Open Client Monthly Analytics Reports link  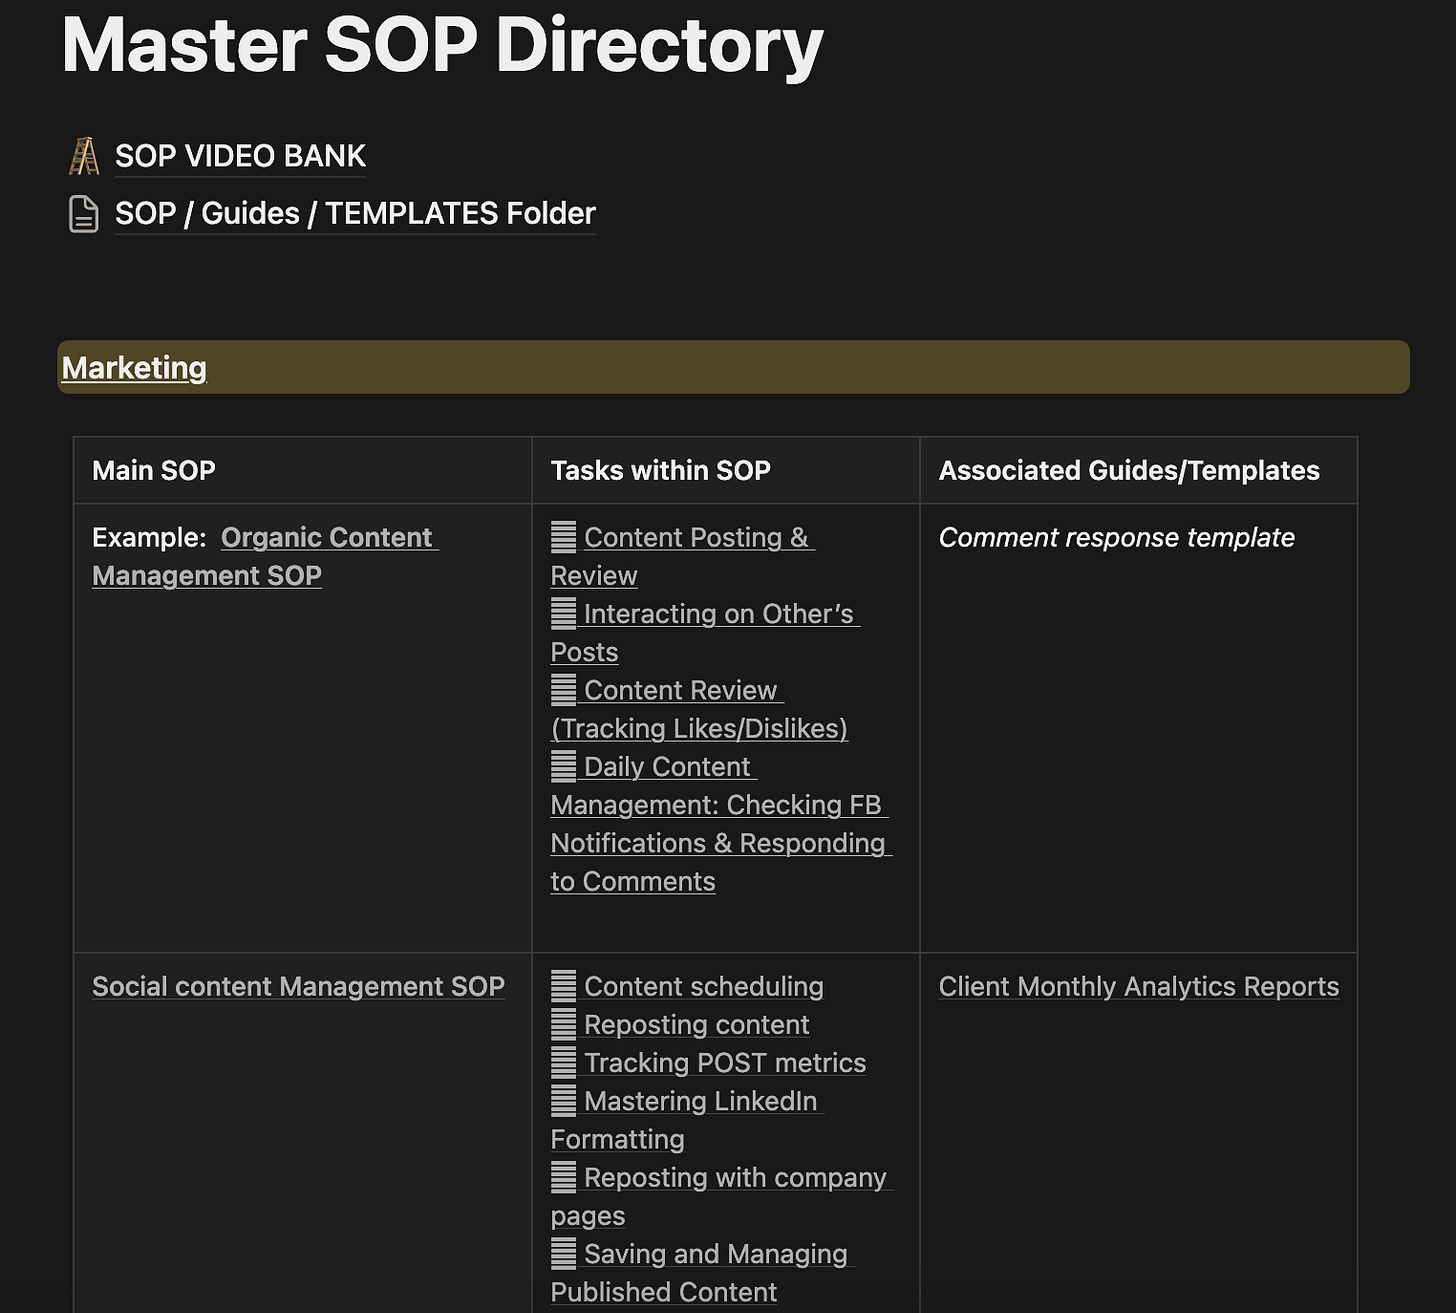[1139, 987]
